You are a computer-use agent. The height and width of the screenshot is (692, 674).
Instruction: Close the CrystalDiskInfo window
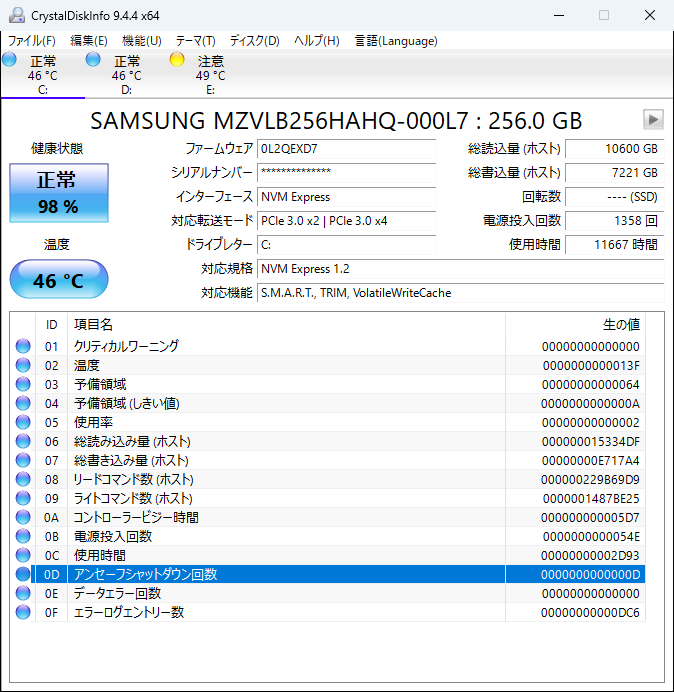(x=650, y=15)
